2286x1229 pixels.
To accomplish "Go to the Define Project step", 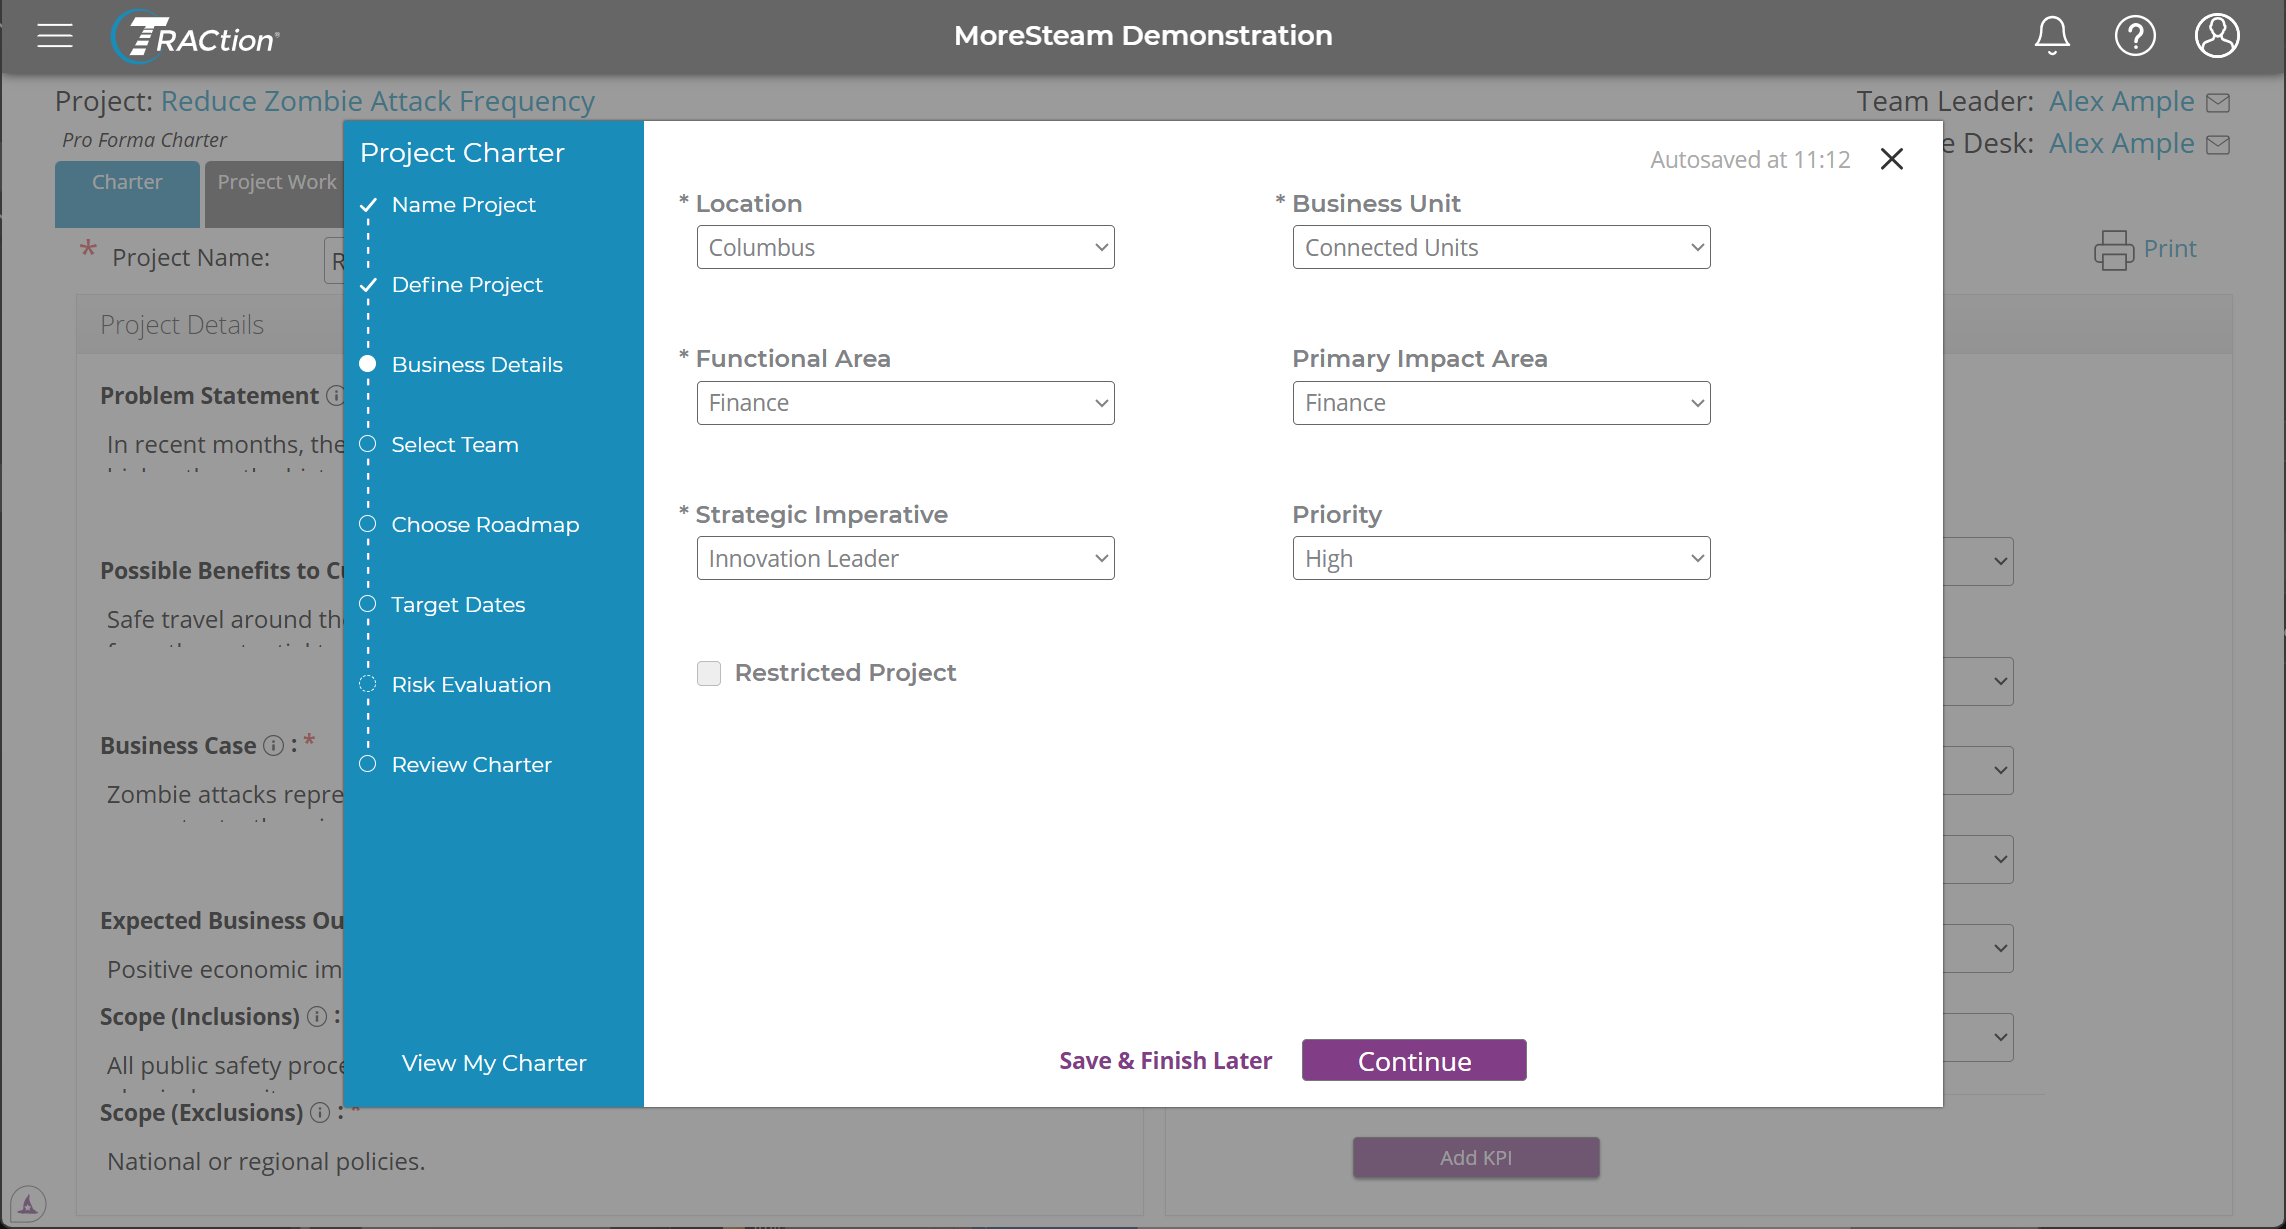I will point(467,285).
